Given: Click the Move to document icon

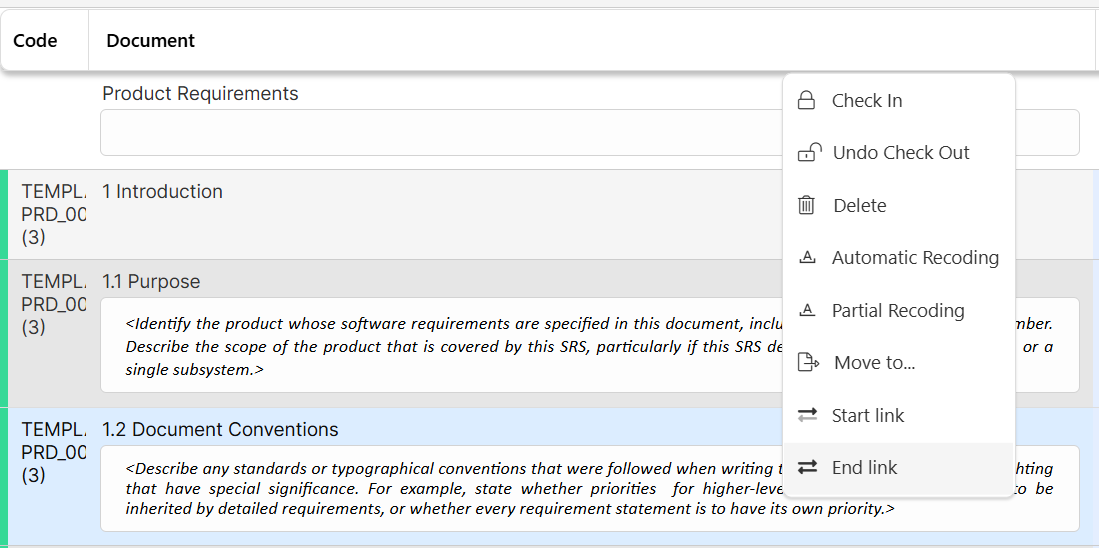Looking at the screenshot, I should pos(808,363).
